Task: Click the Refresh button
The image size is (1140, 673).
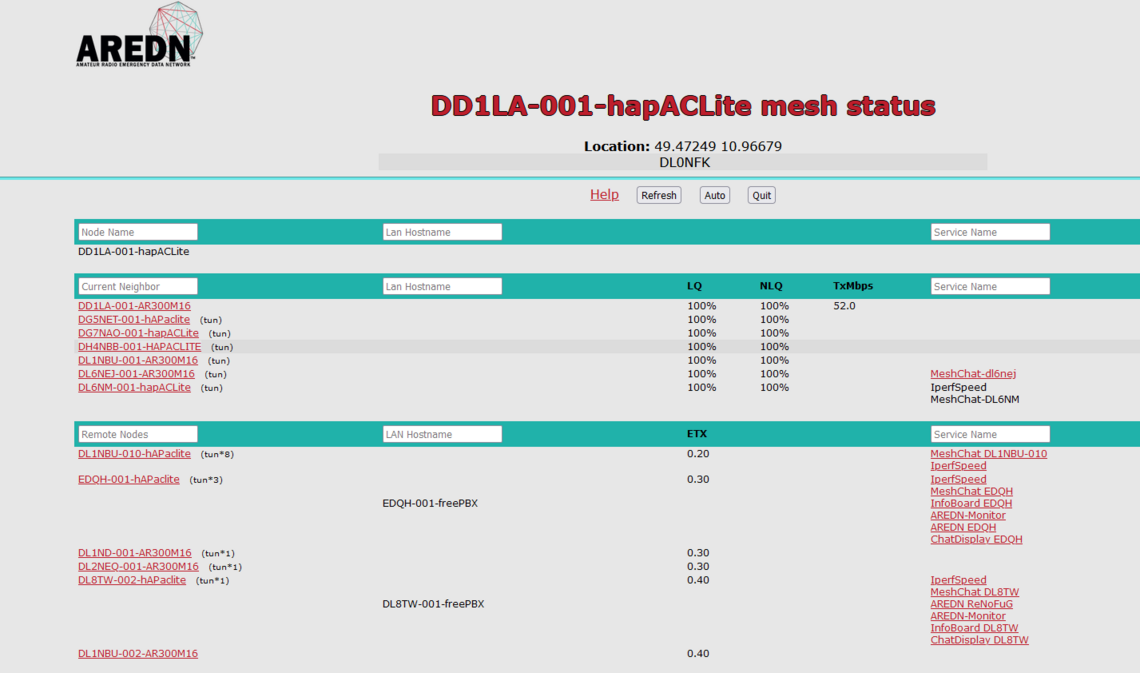Action: click(659, 196)
